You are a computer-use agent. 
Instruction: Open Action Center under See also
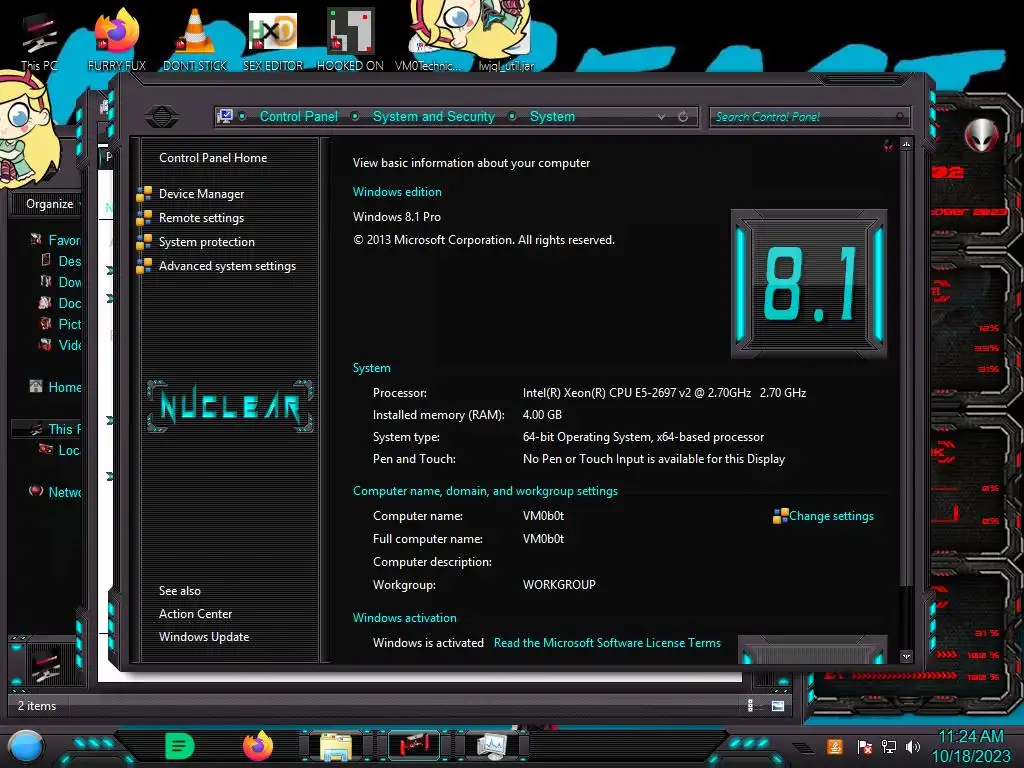tap(195, 614)
